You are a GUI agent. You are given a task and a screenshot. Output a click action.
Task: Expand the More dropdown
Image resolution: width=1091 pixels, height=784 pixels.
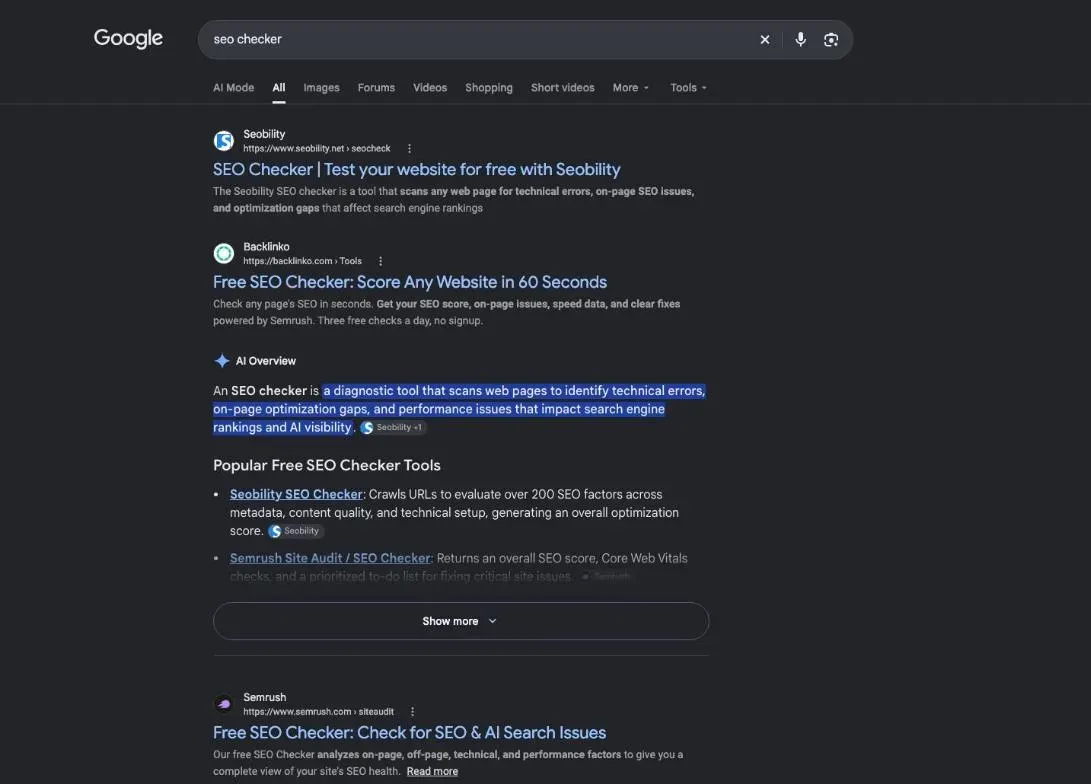click(630, 88)
